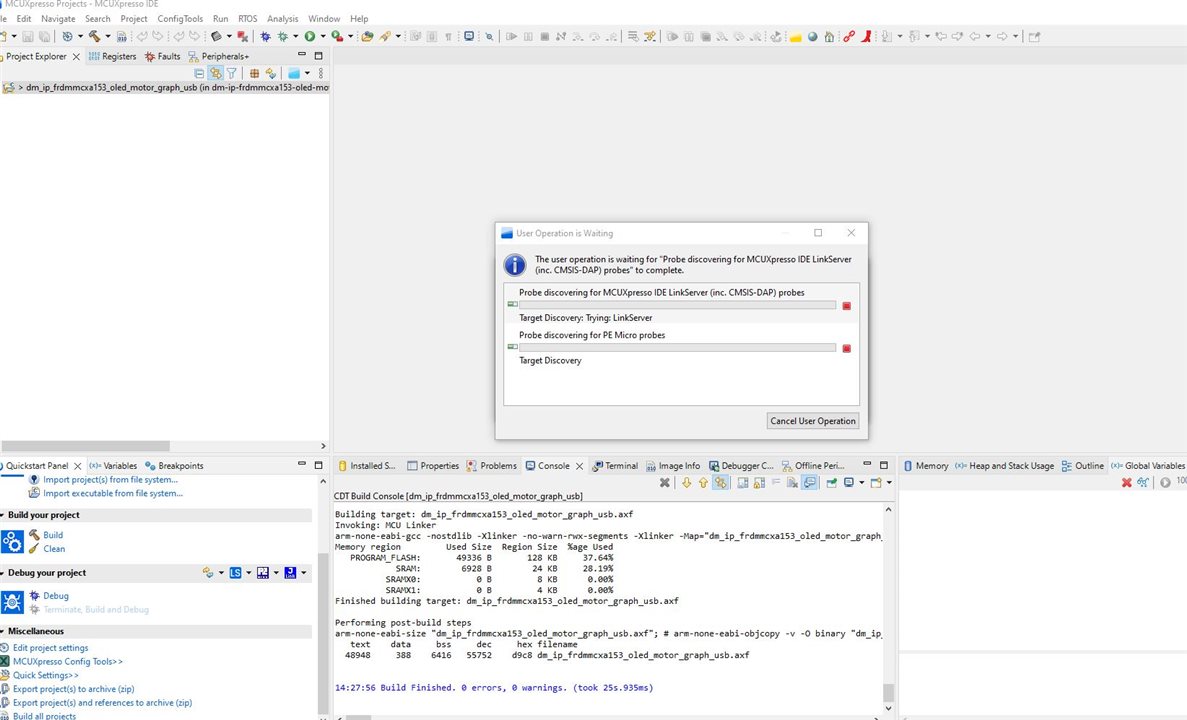Click Edit project settings link

tap(51, 648)
